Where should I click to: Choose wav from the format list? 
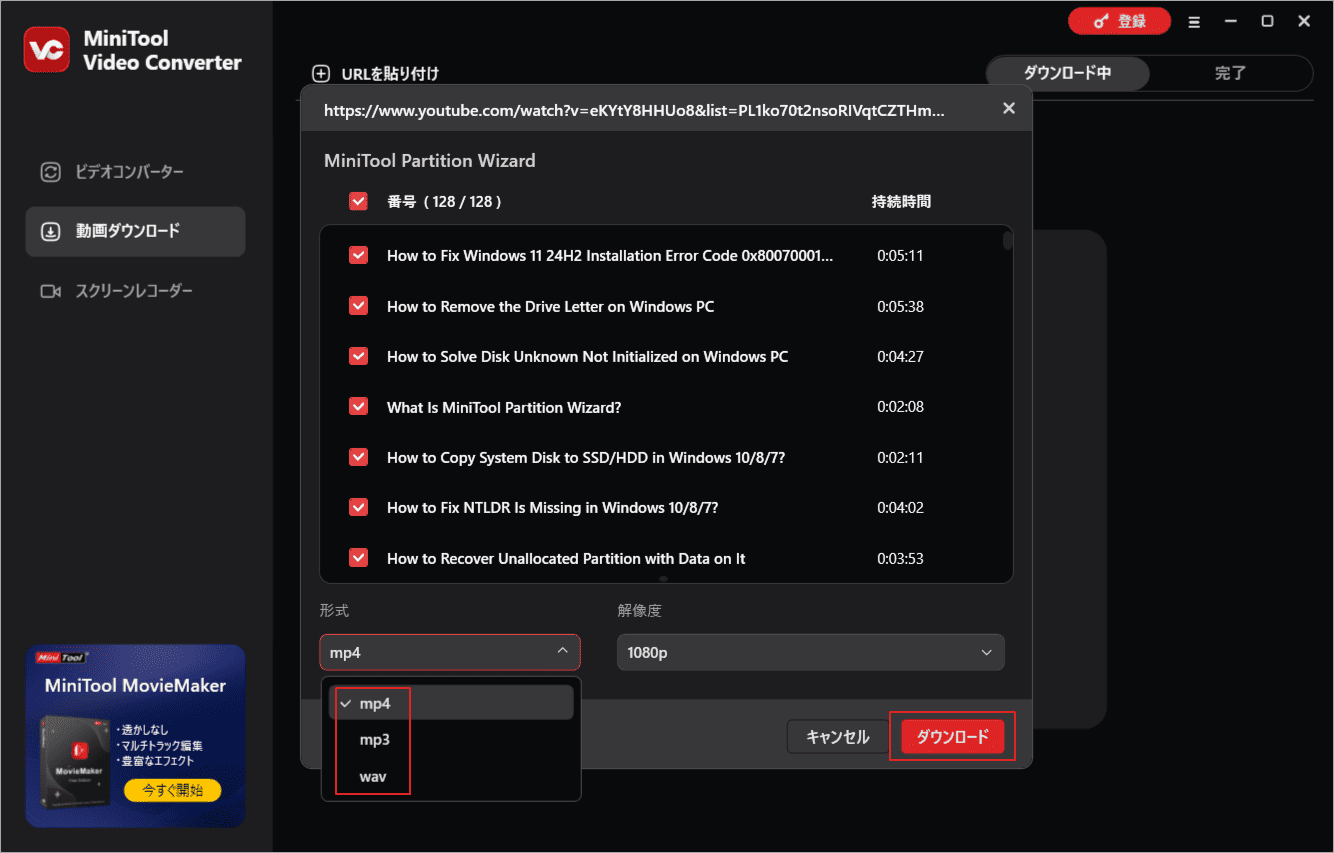click(x=451, y=776)
